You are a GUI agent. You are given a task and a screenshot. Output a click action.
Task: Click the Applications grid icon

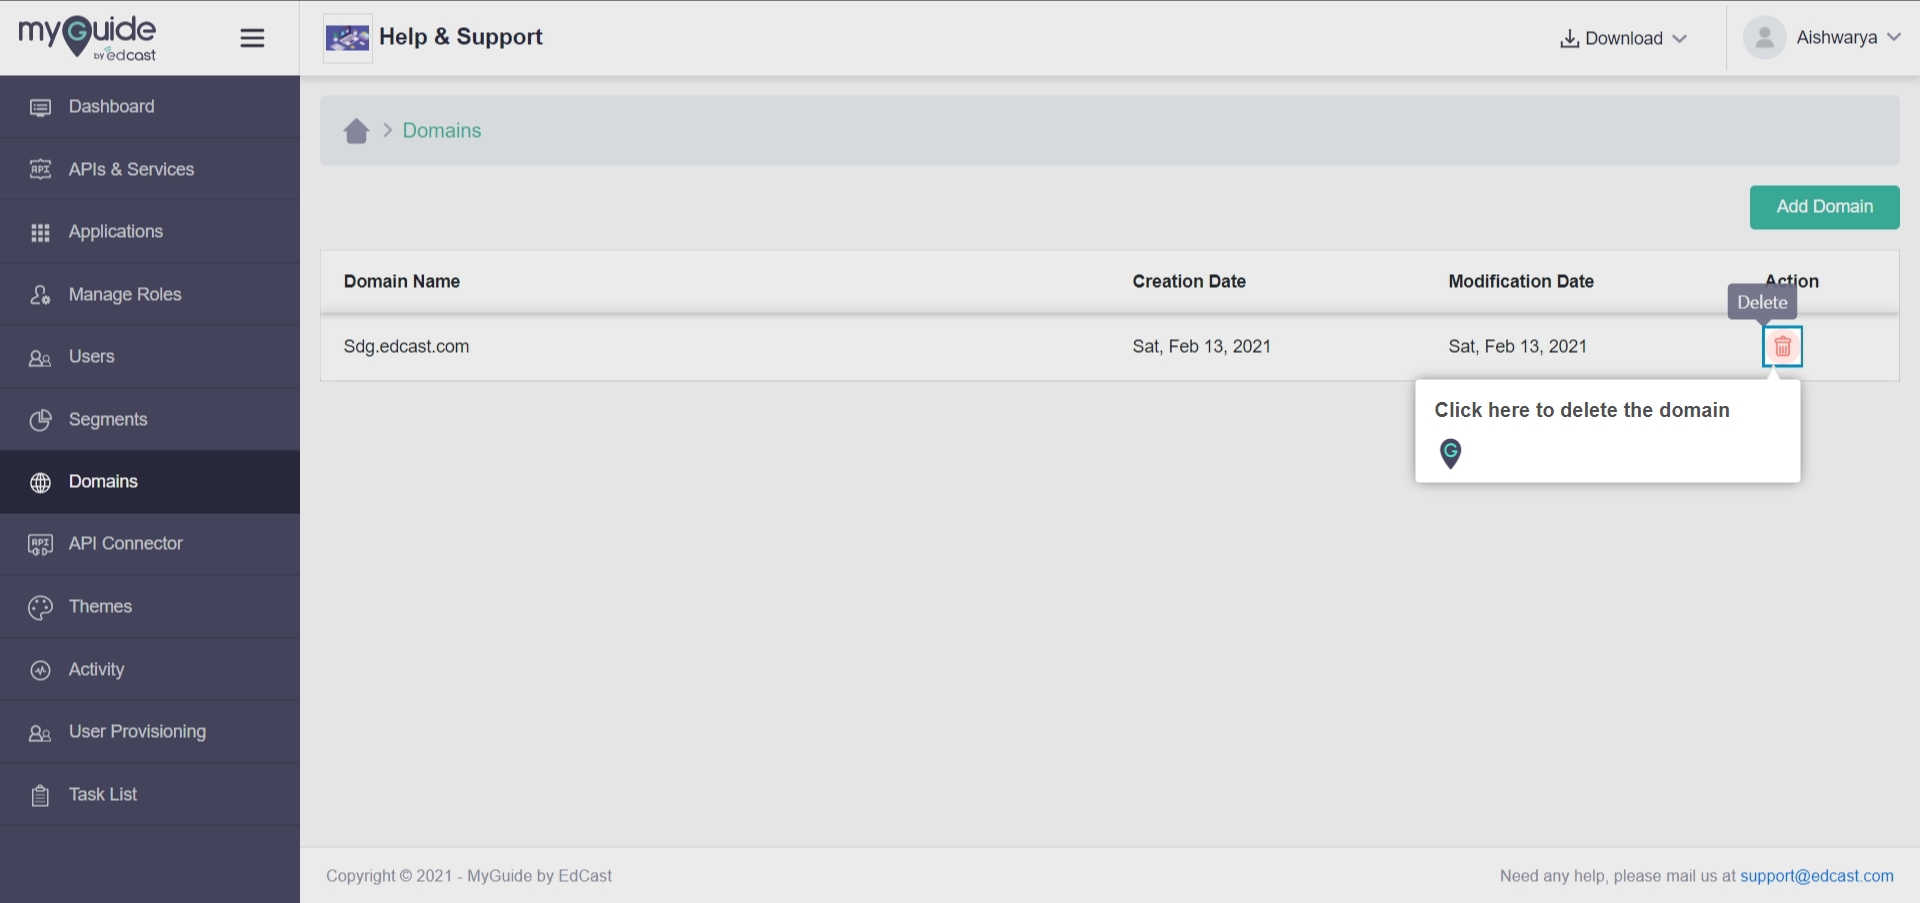tap(40, 232)
